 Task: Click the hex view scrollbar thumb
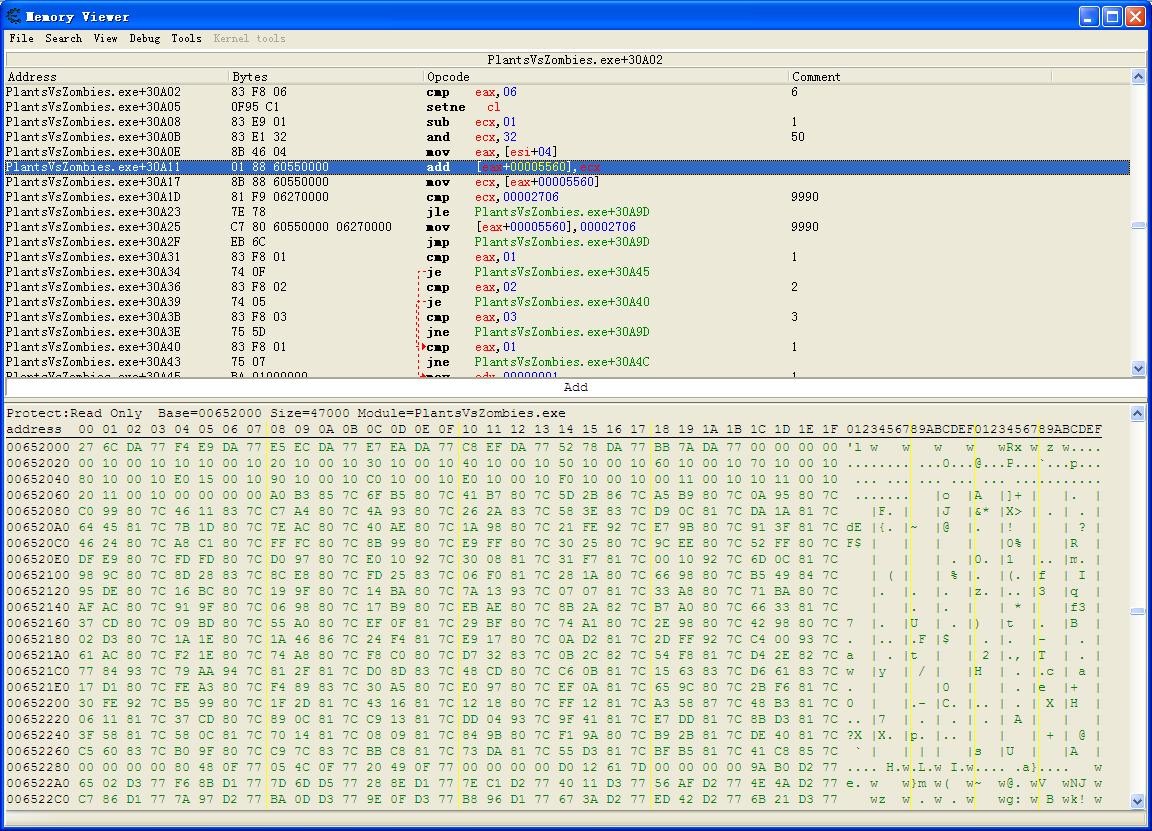coord(1137,611)
